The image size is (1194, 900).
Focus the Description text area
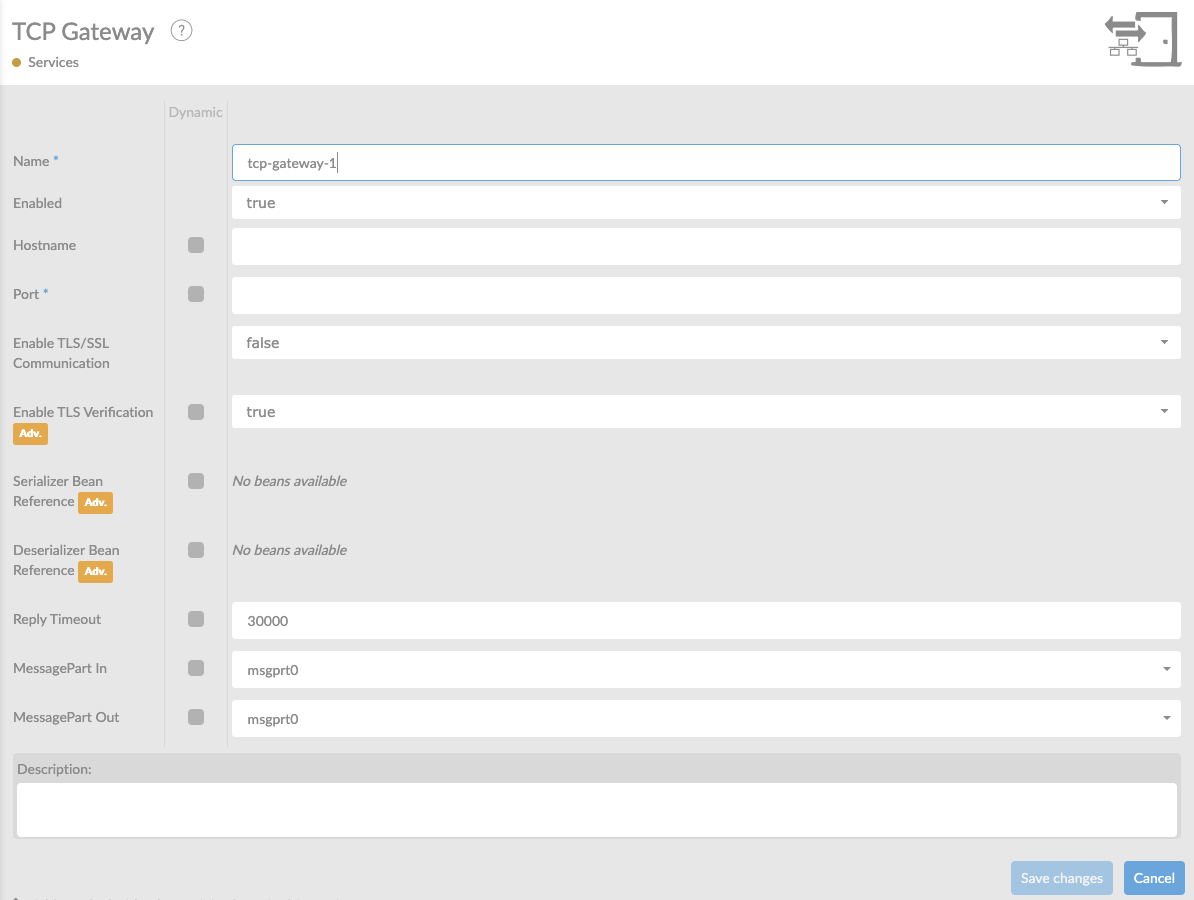coord(597,810)
